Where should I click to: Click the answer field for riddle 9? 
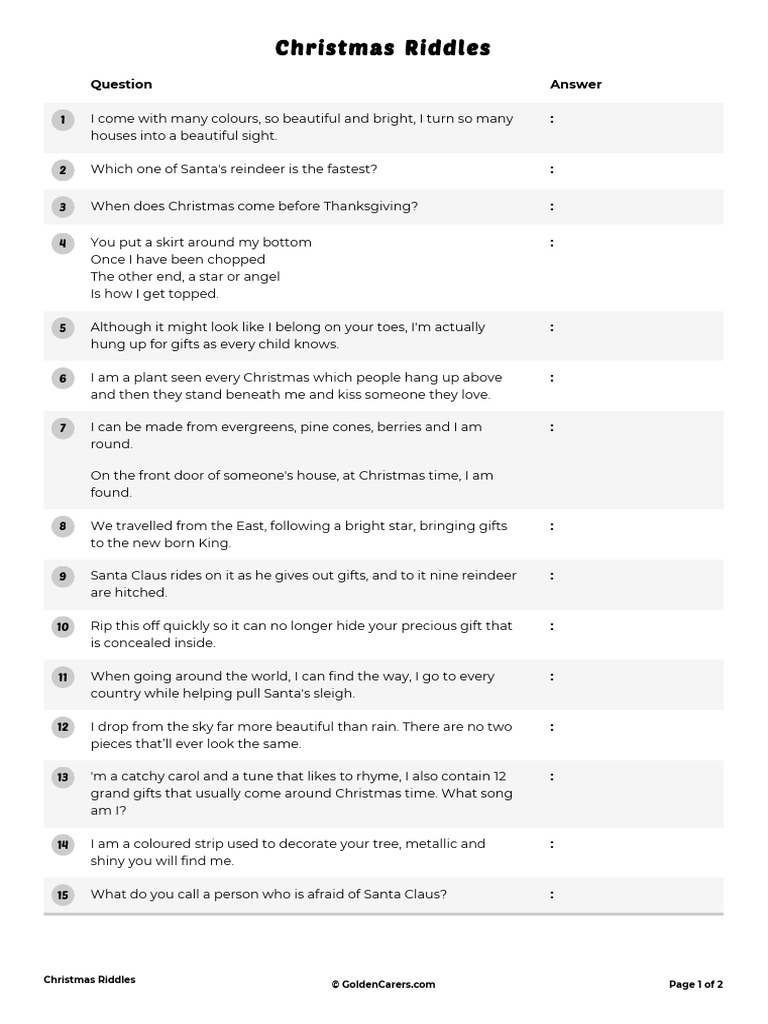coord(633,584)
